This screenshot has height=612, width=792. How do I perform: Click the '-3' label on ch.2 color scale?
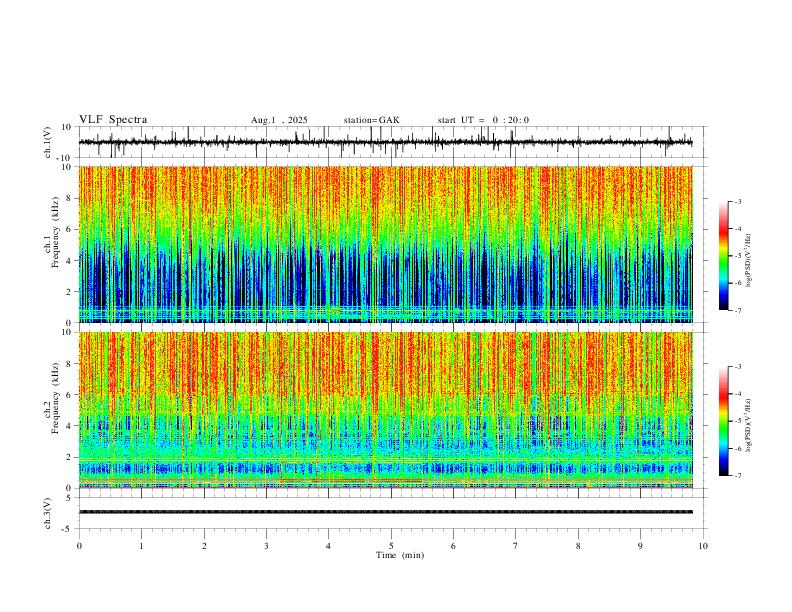(x=738, y=367)
